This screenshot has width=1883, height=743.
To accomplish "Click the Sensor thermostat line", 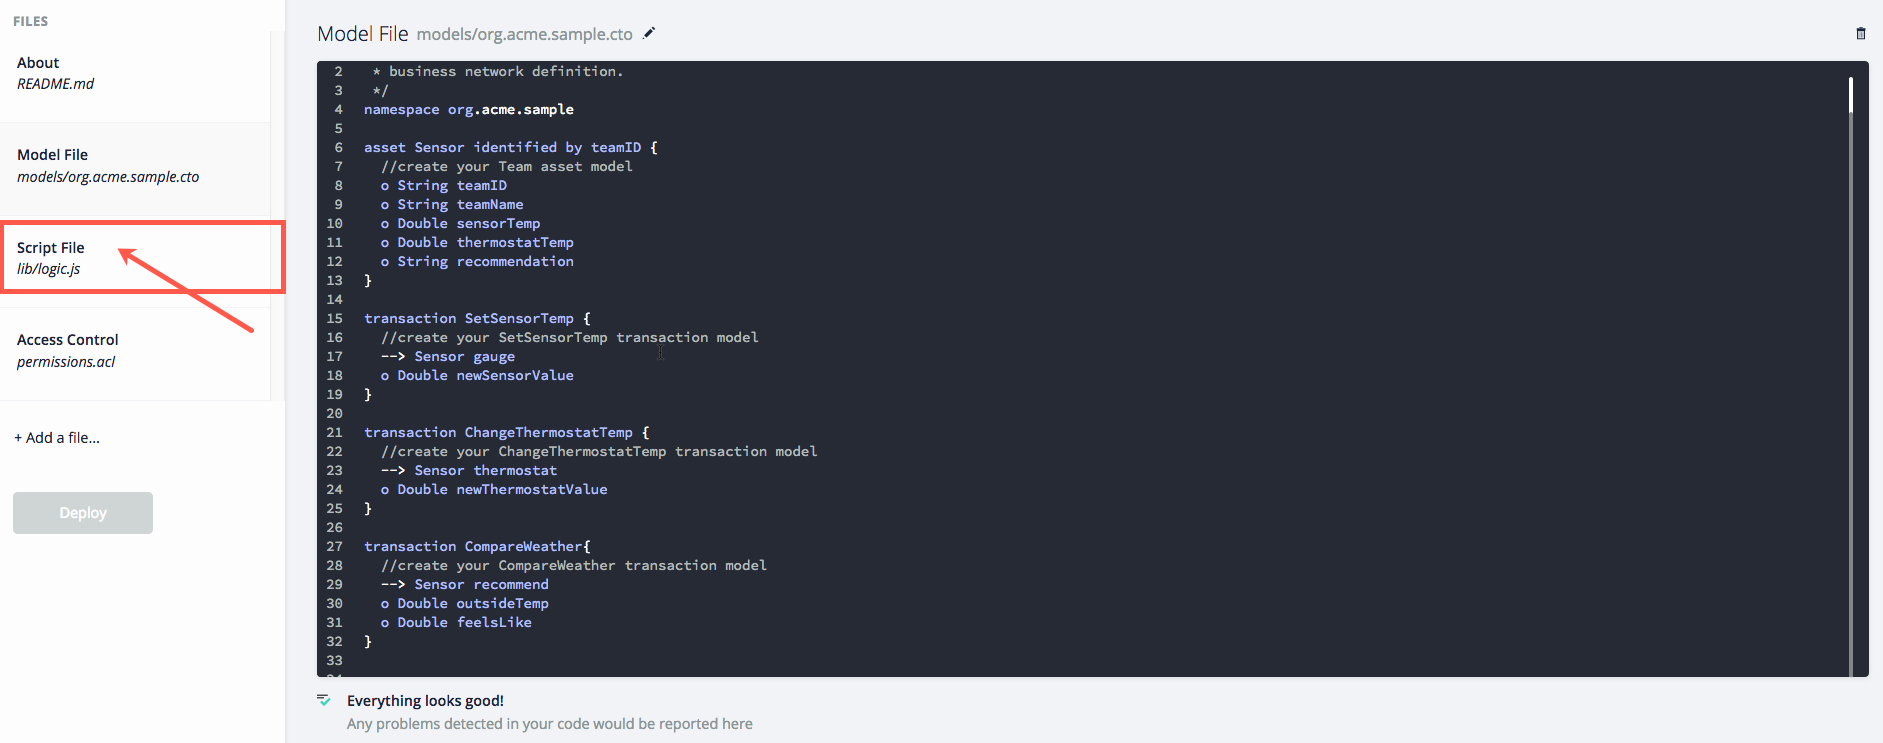I will click(469, 470).
